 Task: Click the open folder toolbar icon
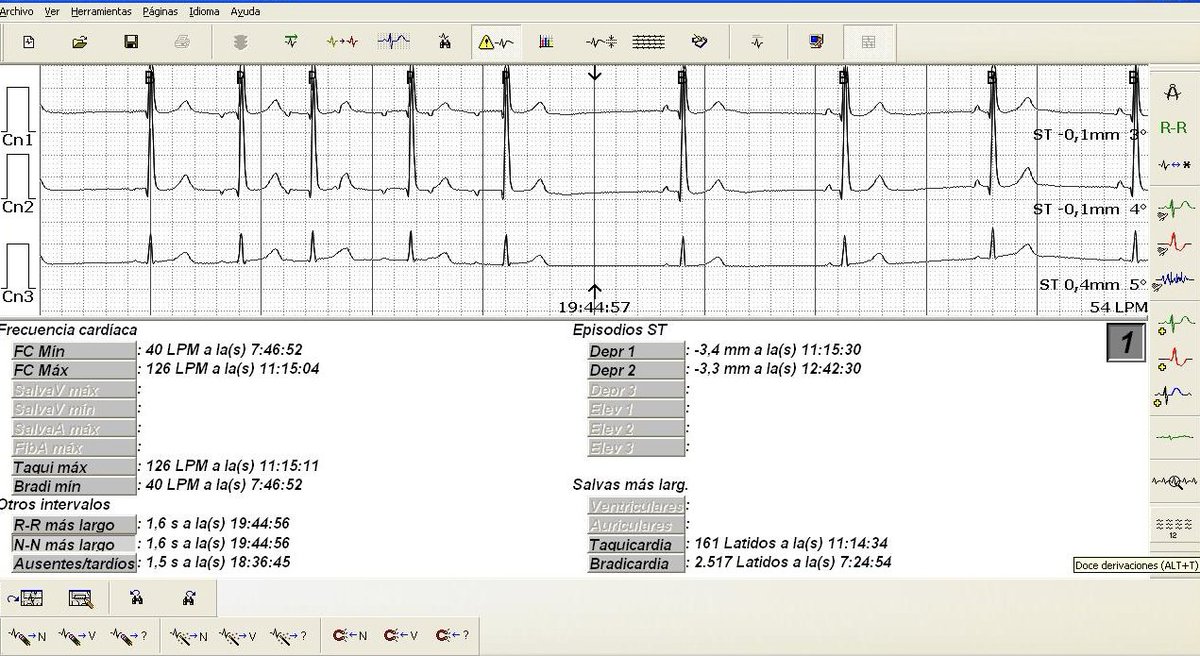pos(80,42)
